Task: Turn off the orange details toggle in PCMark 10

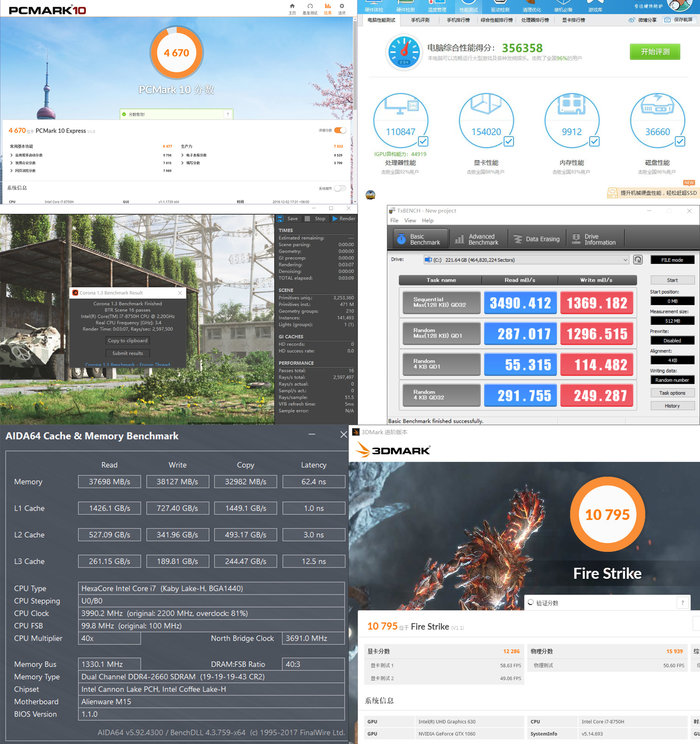Action: click(340, 130)
